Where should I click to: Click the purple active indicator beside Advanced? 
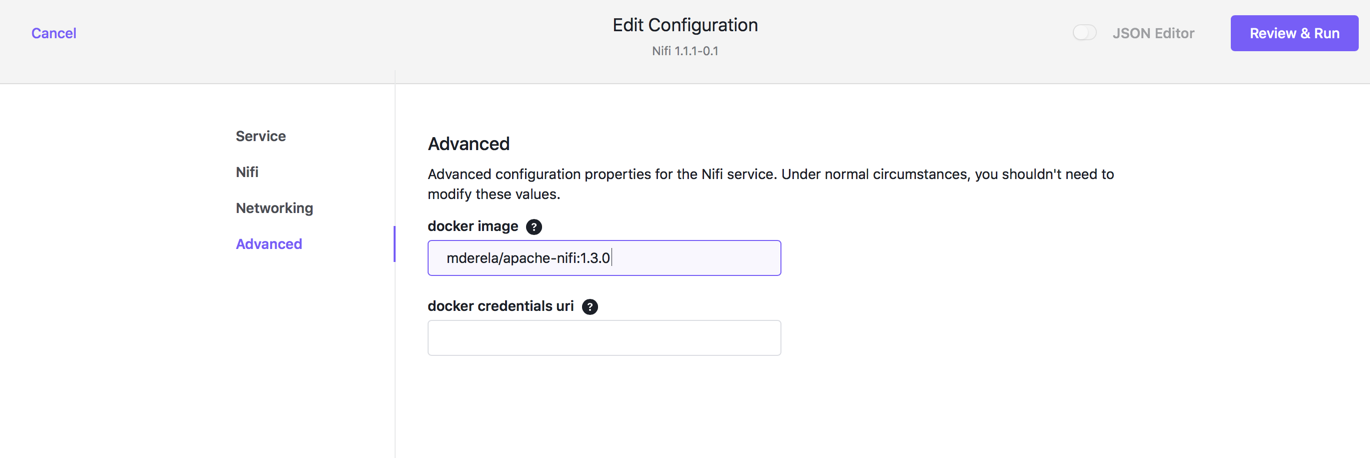click(x=394, y=244)
